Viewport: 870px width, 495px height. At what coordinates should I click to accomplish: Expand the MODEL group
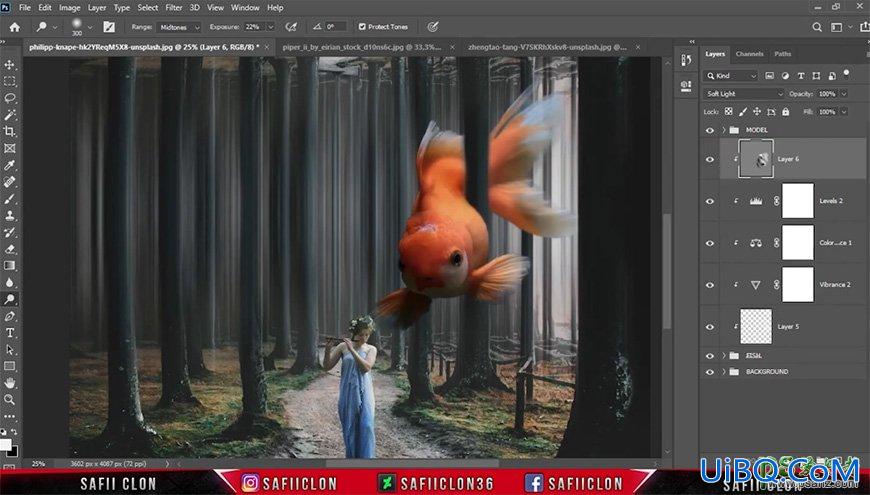point(724,130)
